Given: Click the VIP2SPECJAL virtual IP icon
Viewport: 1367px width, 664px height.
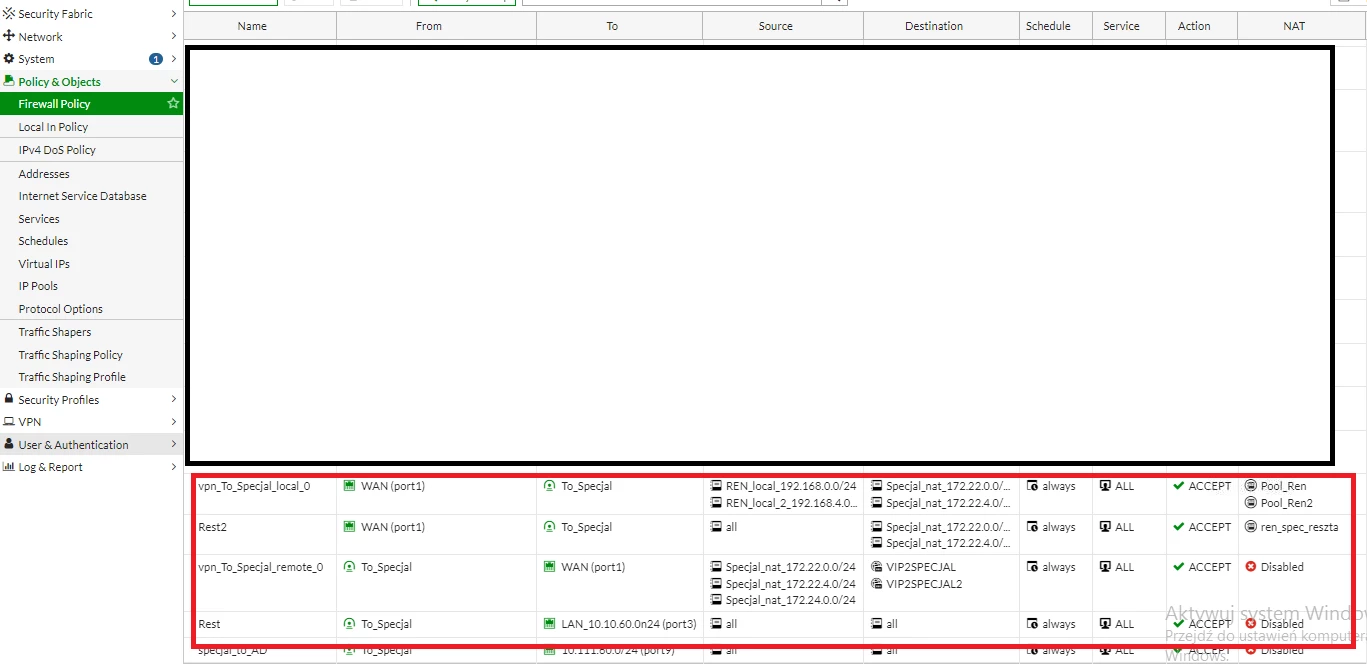Looking at the screenshot, I should coord(877,567).
